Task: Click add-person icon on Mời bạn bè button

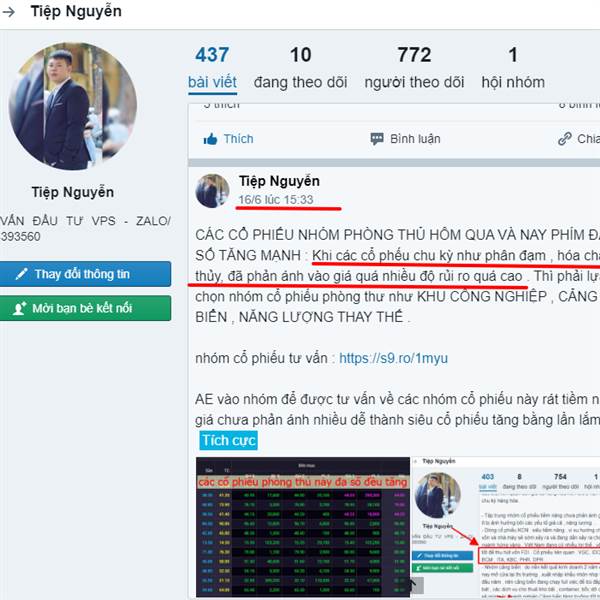Action: click(x=20, y=308)
